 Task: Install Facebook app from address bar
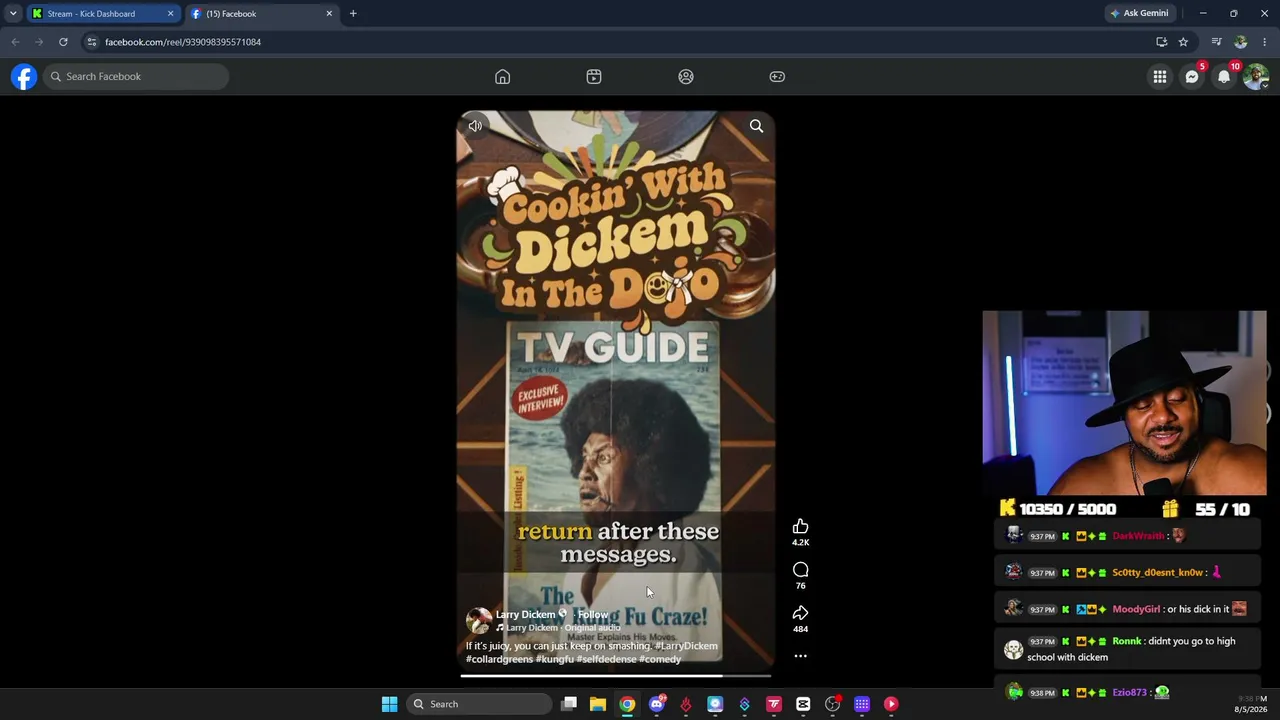[1161, 42]
